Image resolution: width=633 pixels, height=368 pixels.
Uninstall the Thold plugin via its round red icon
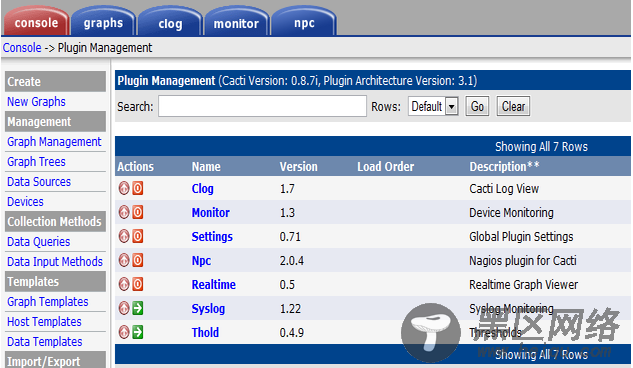tap(124, 332)
